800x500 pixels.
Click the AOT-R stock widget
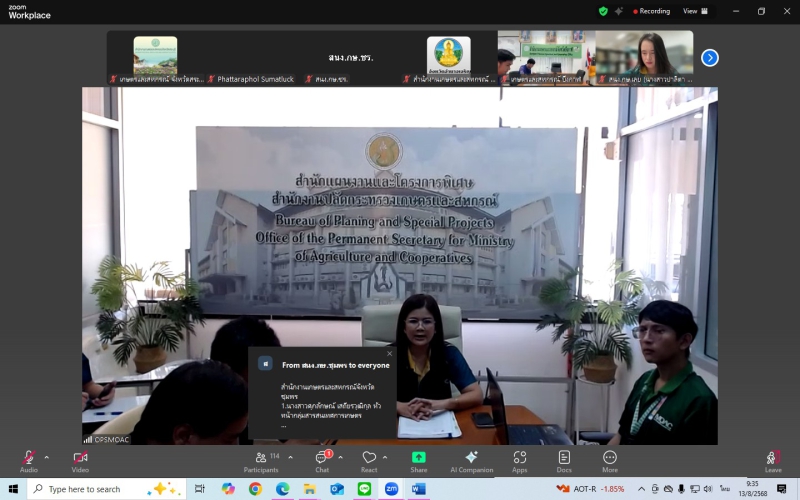pyautogui.click(x=590, y=489)
